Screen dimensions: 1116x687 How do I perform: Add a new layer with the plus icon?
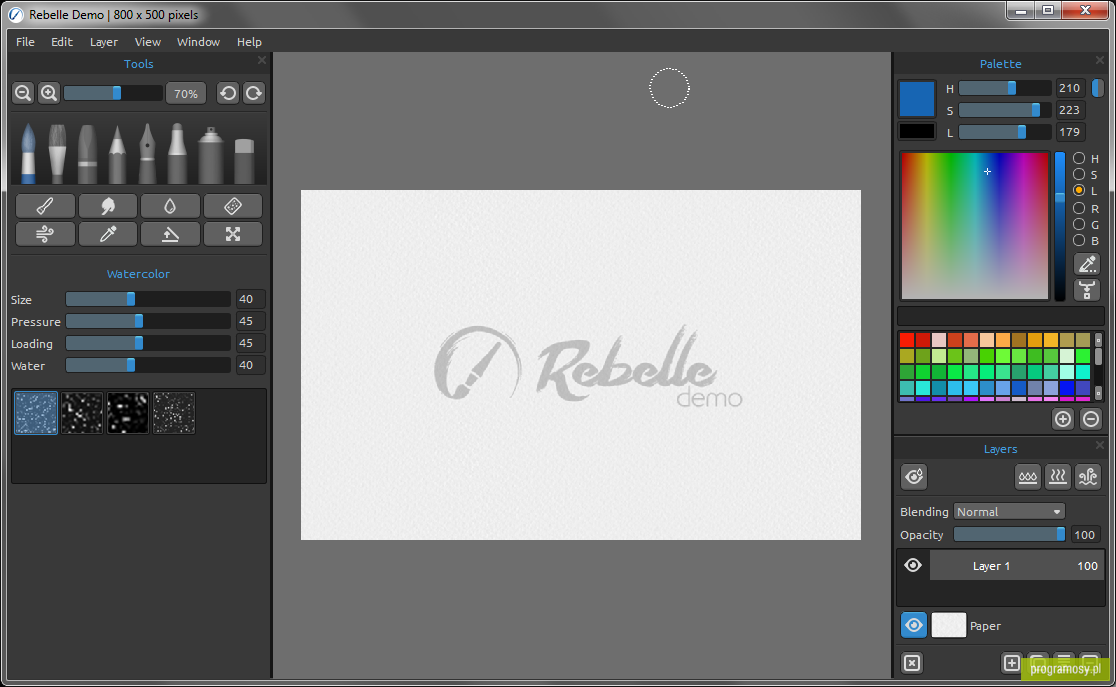[1011, 663]
